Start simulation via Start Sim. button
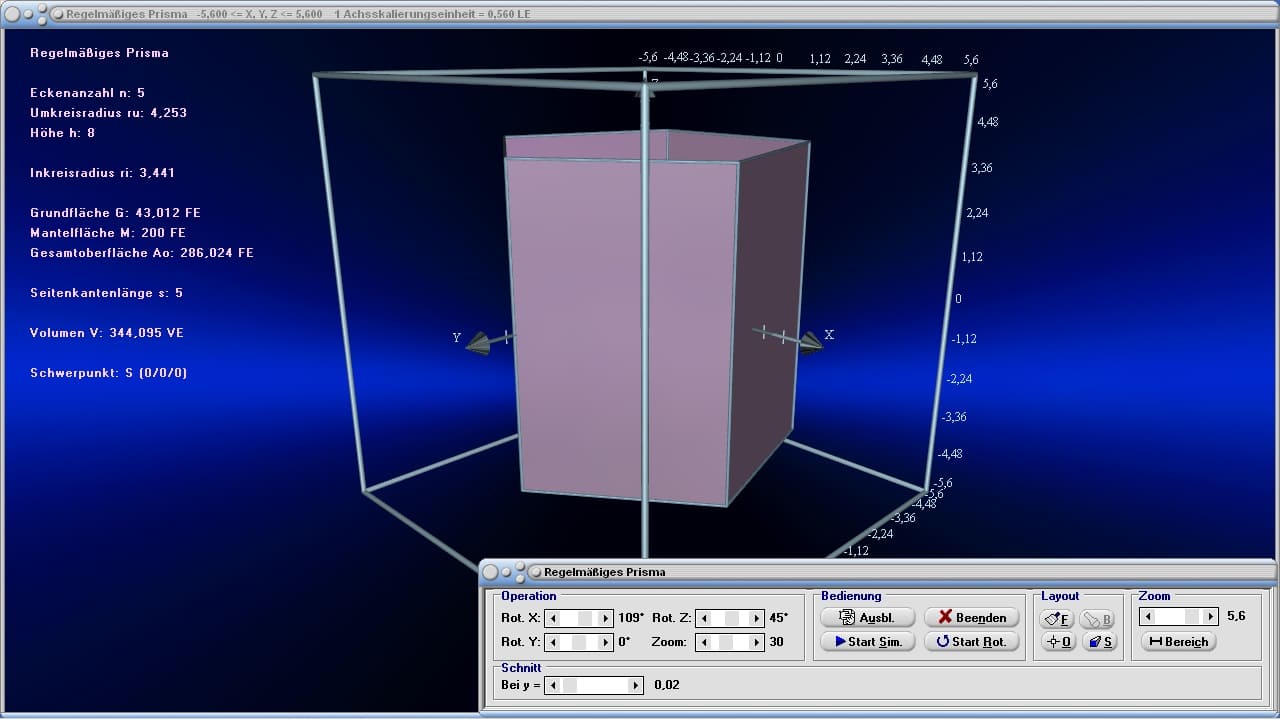This screenshot has width=1280, height=720. click(x=867, y=642)
